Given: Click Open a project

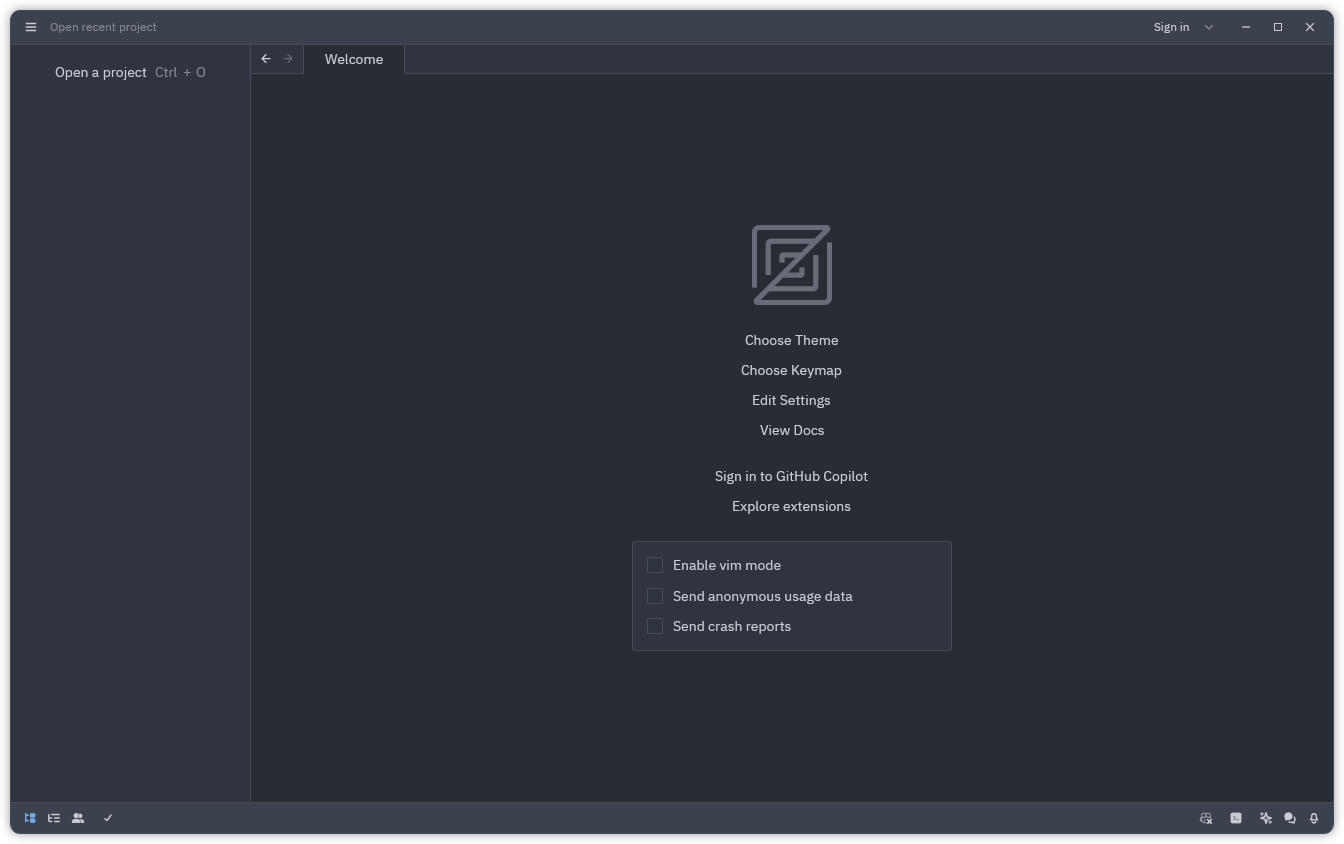Looking at the screenshot, I should tap(100, 72).
